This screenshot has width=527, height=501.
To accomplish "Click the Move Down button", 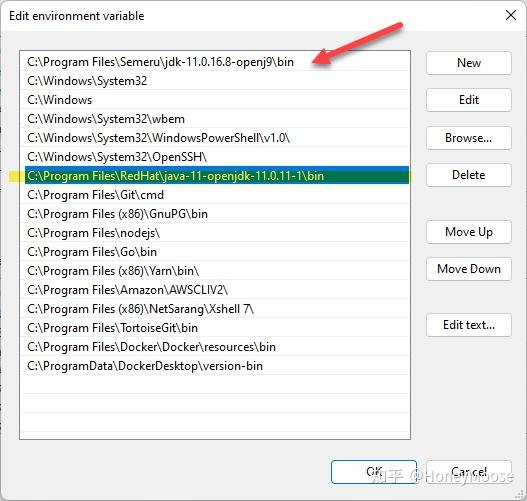I will (469, 269).
